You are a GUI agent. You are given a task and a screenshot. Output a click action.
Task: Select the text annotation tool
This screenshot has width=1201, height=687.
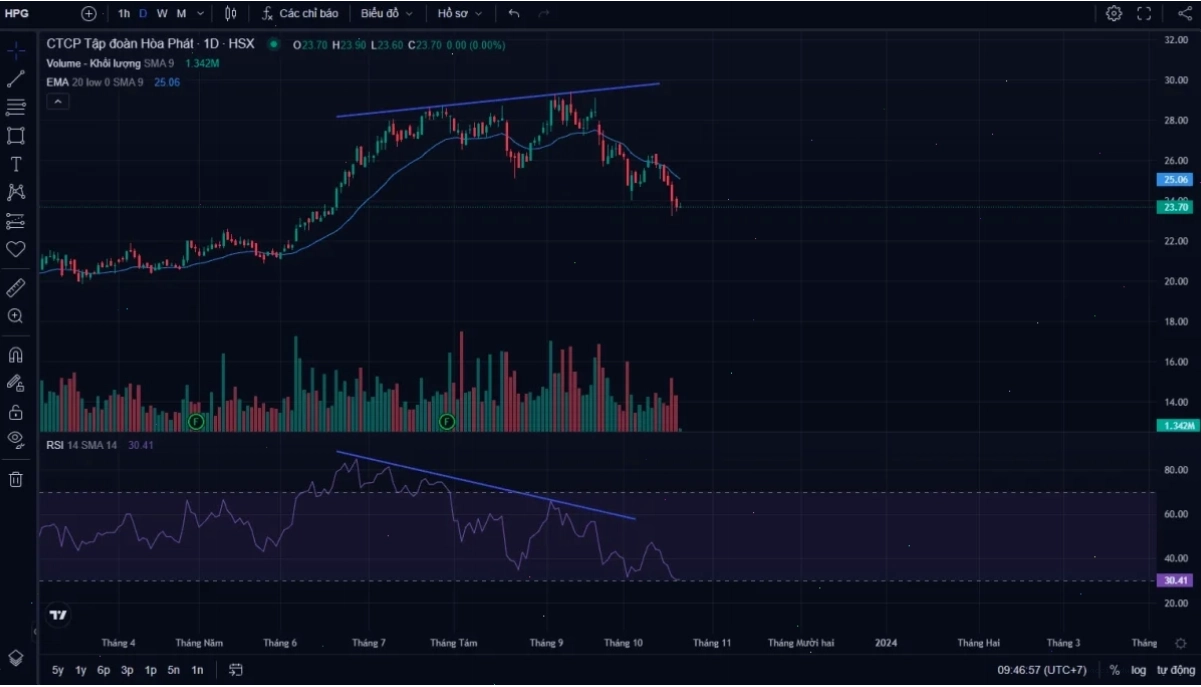(x=16, y=164)
